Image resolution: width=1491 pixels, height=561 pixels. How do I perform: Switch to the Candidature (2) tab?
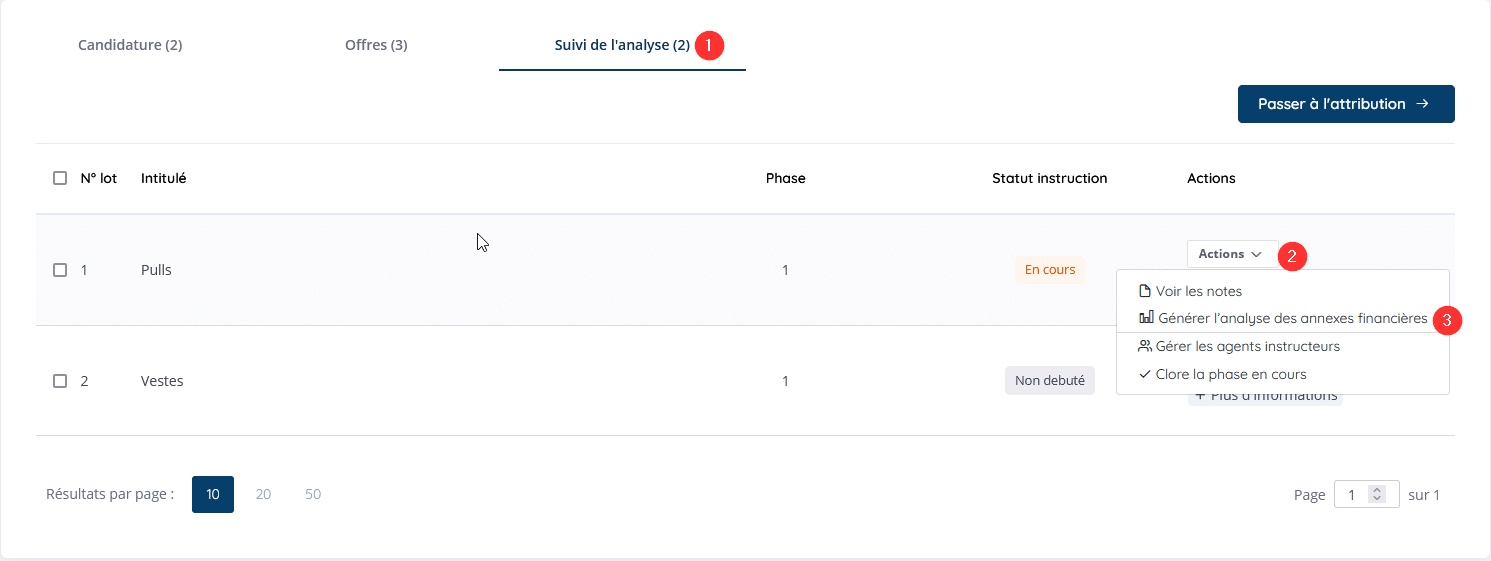130,45
